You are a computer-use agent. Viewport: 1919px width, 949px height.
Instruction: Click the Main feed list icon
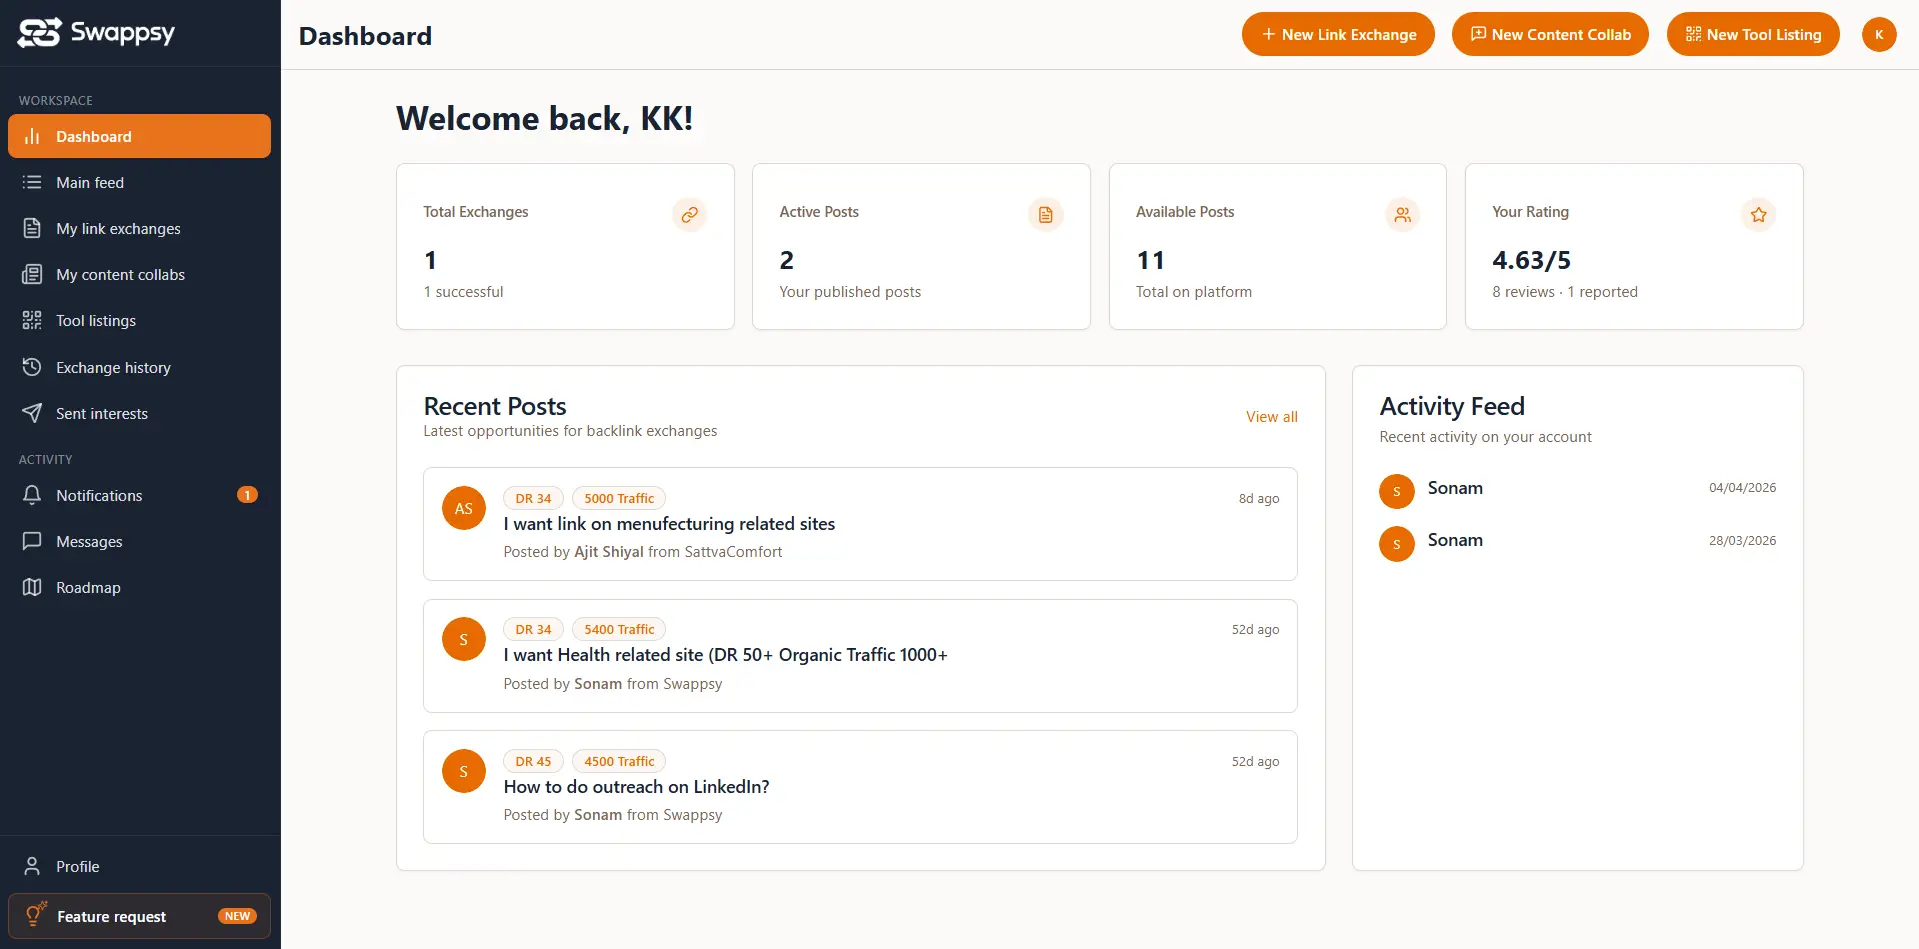pyautogui.click(x=32, y=182)
